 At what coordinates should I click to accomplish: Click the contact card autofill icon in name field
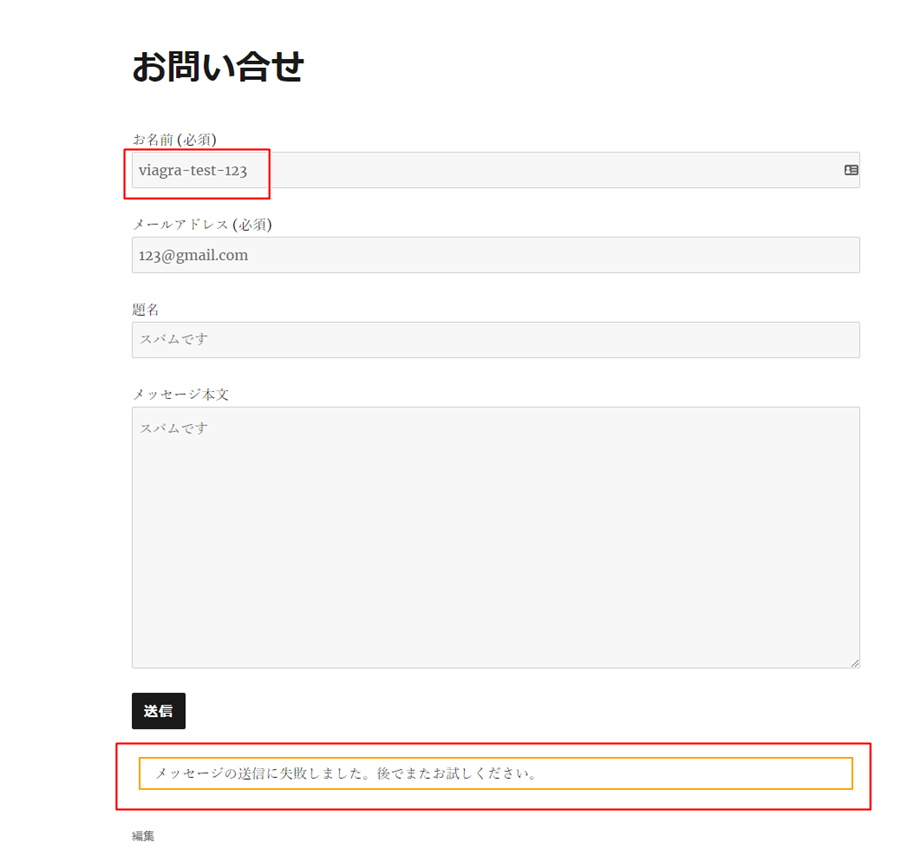point(851,170)
